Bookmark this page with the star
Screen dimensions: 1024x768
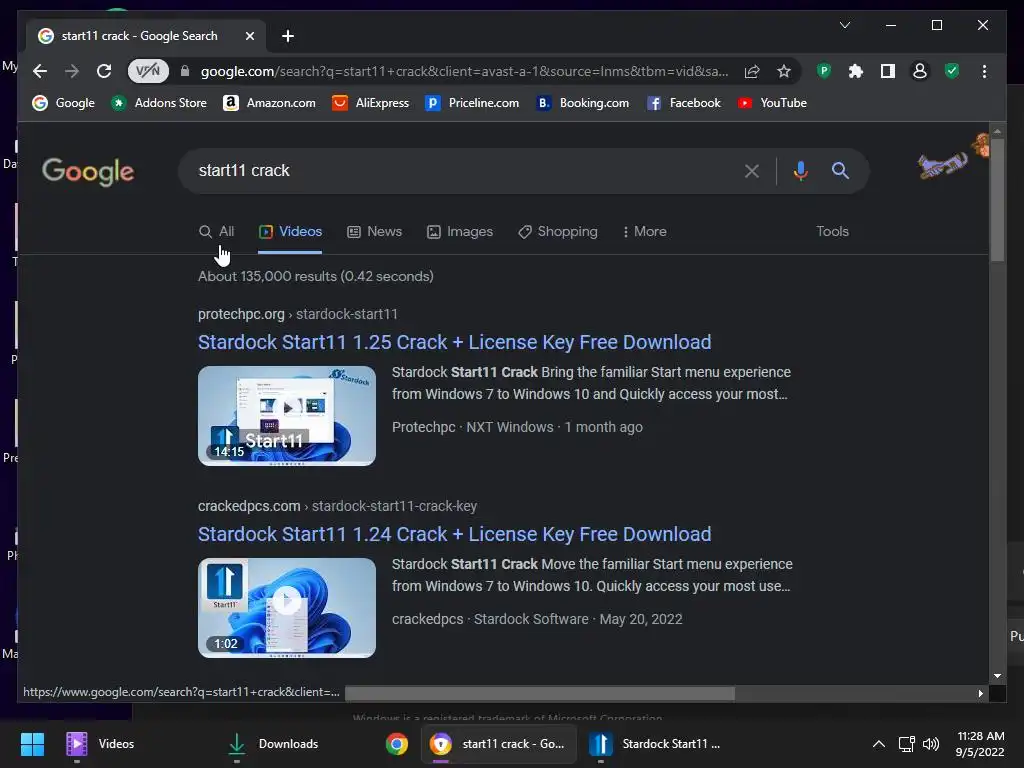784,71
